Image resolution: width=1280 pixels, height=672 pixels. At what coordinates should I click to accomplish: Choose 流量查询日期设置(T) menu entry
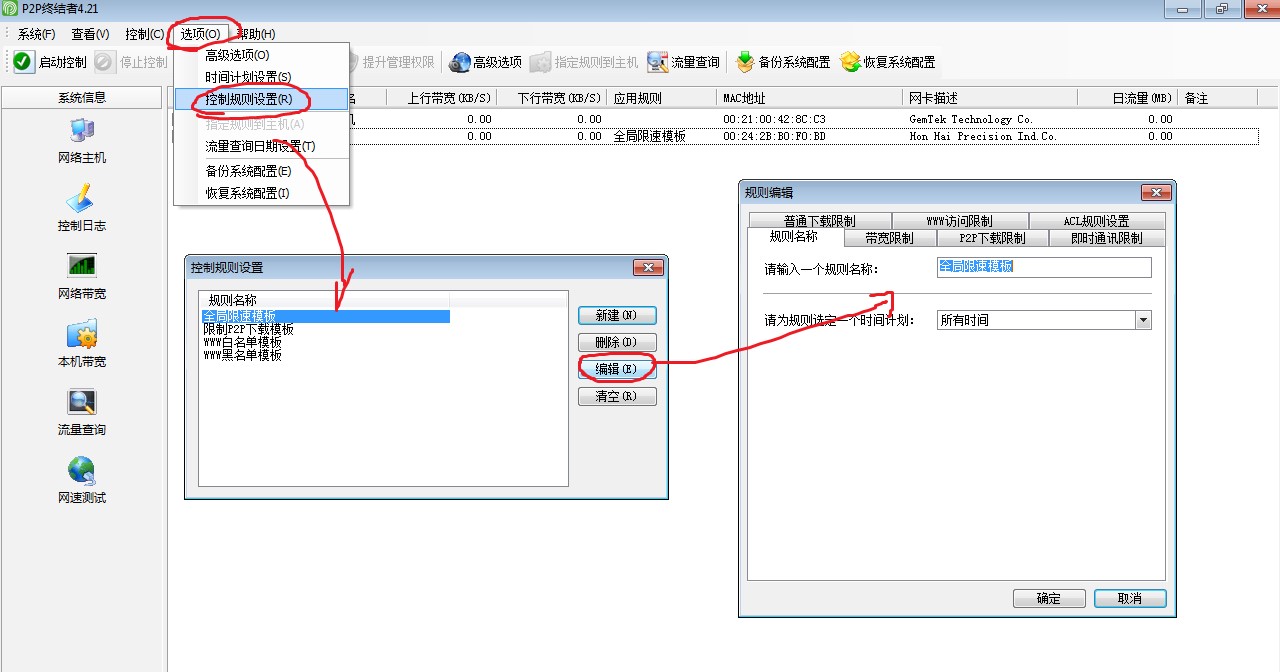click(x=261, y=146)
